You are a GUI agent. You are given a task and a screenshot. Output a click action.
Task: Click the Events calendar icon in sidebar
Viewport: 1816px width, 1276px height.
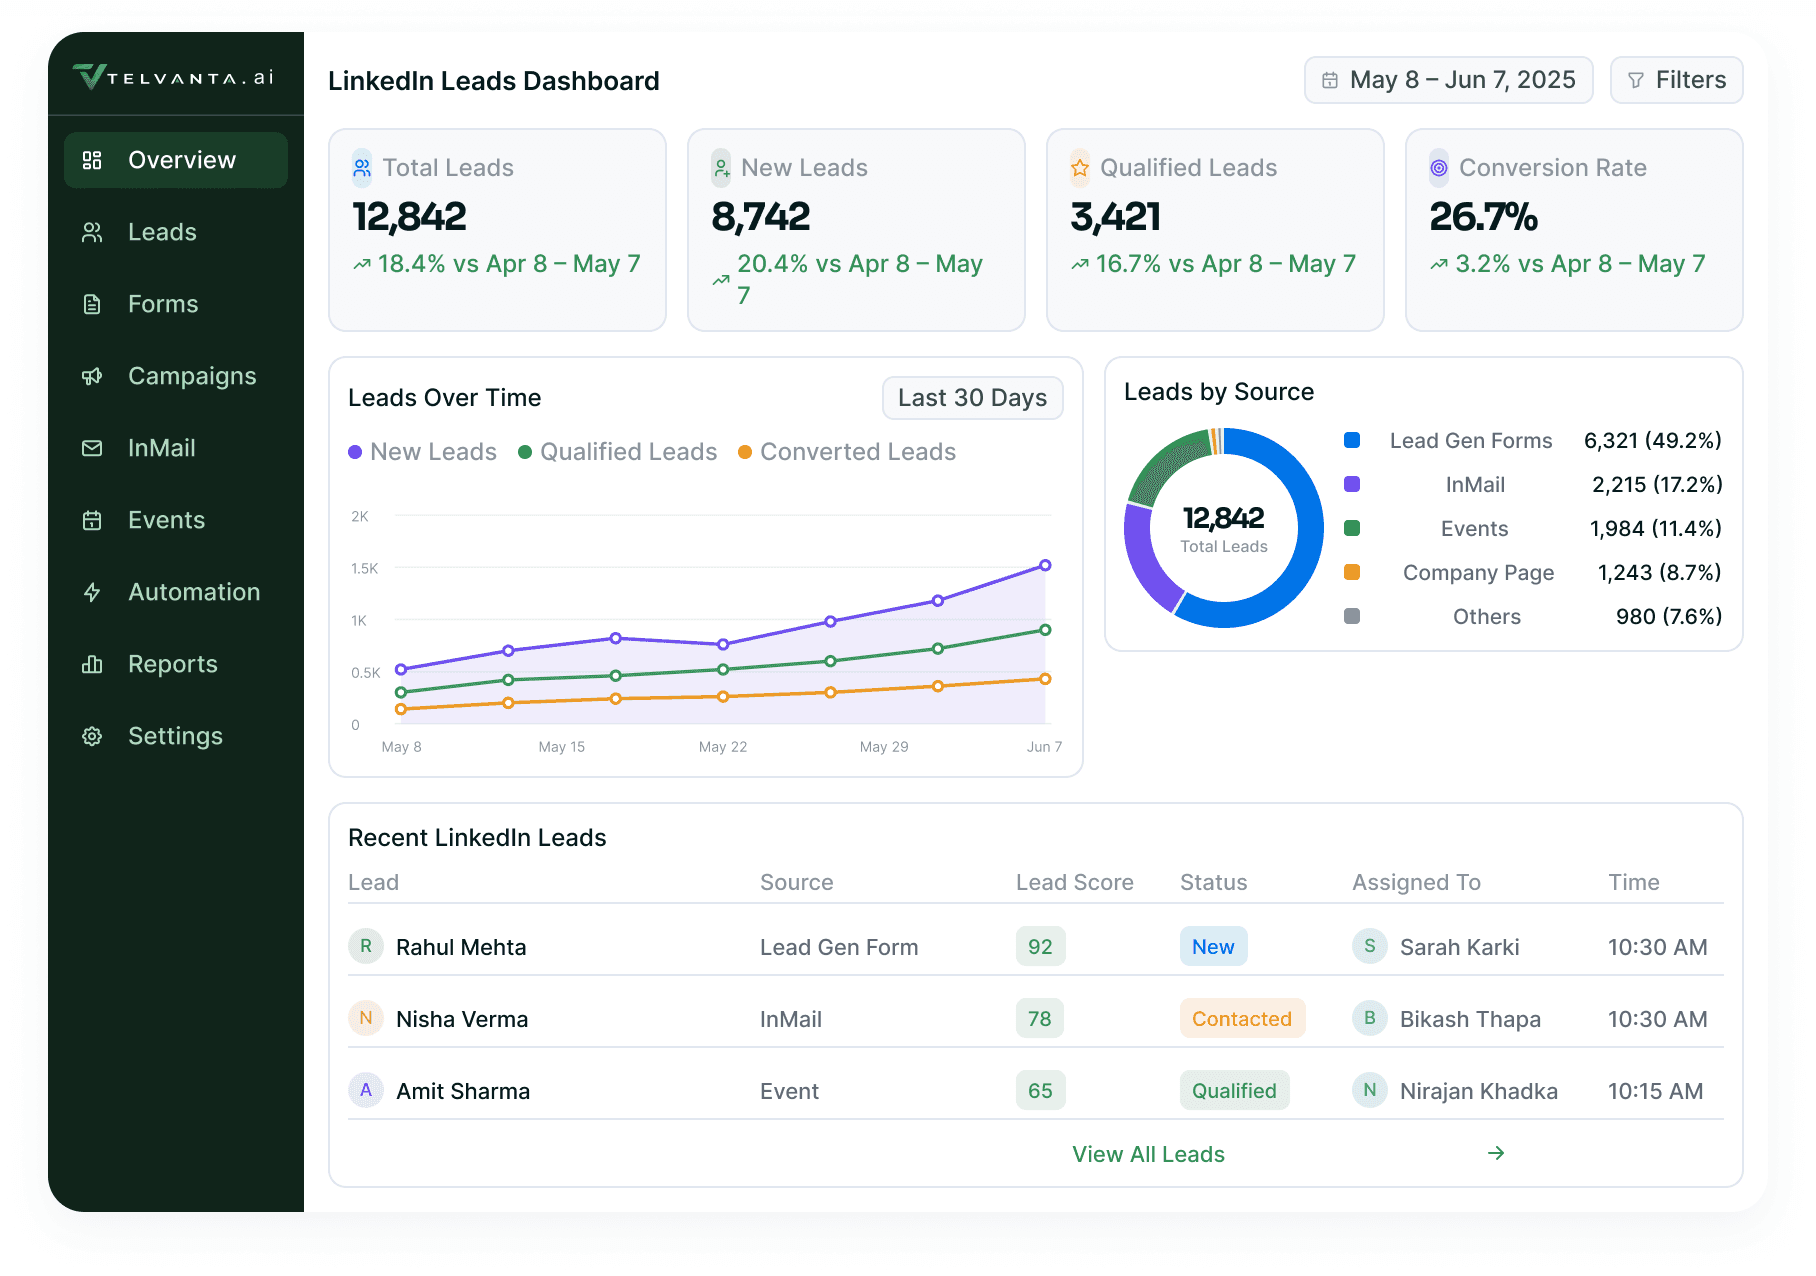[x=92, y=520]
